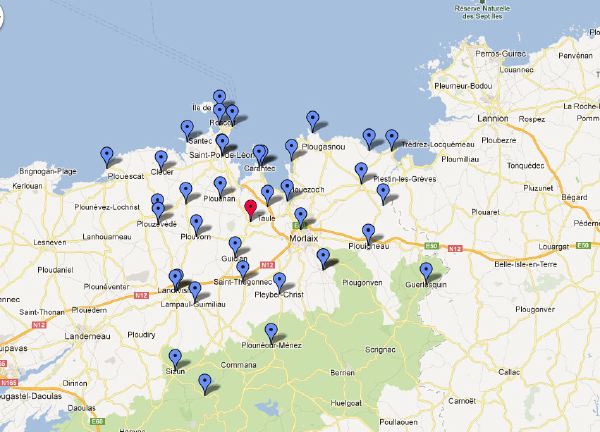Image resolution: width=600 pixels, height=432 pixels.
Task: Click the Commana town label
Action: click(x=238, y=365)
